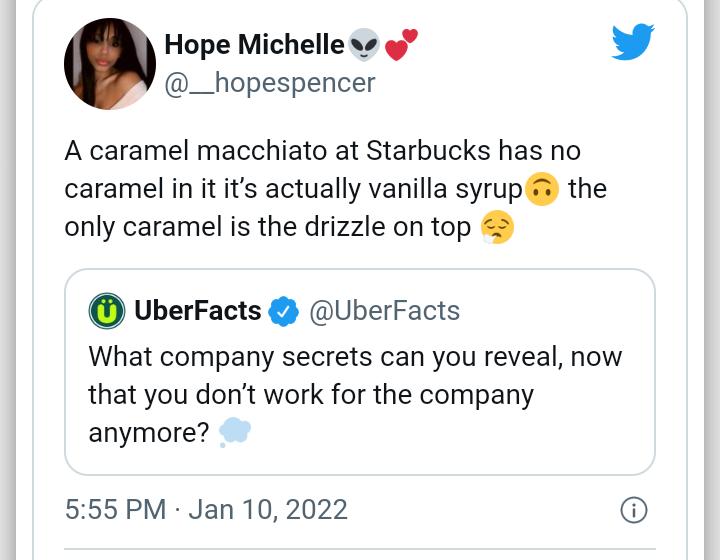This screenshot has width=720, height=560.
Task: Click the green UberFacts profile avatar
Action: (x=107, y=311)
